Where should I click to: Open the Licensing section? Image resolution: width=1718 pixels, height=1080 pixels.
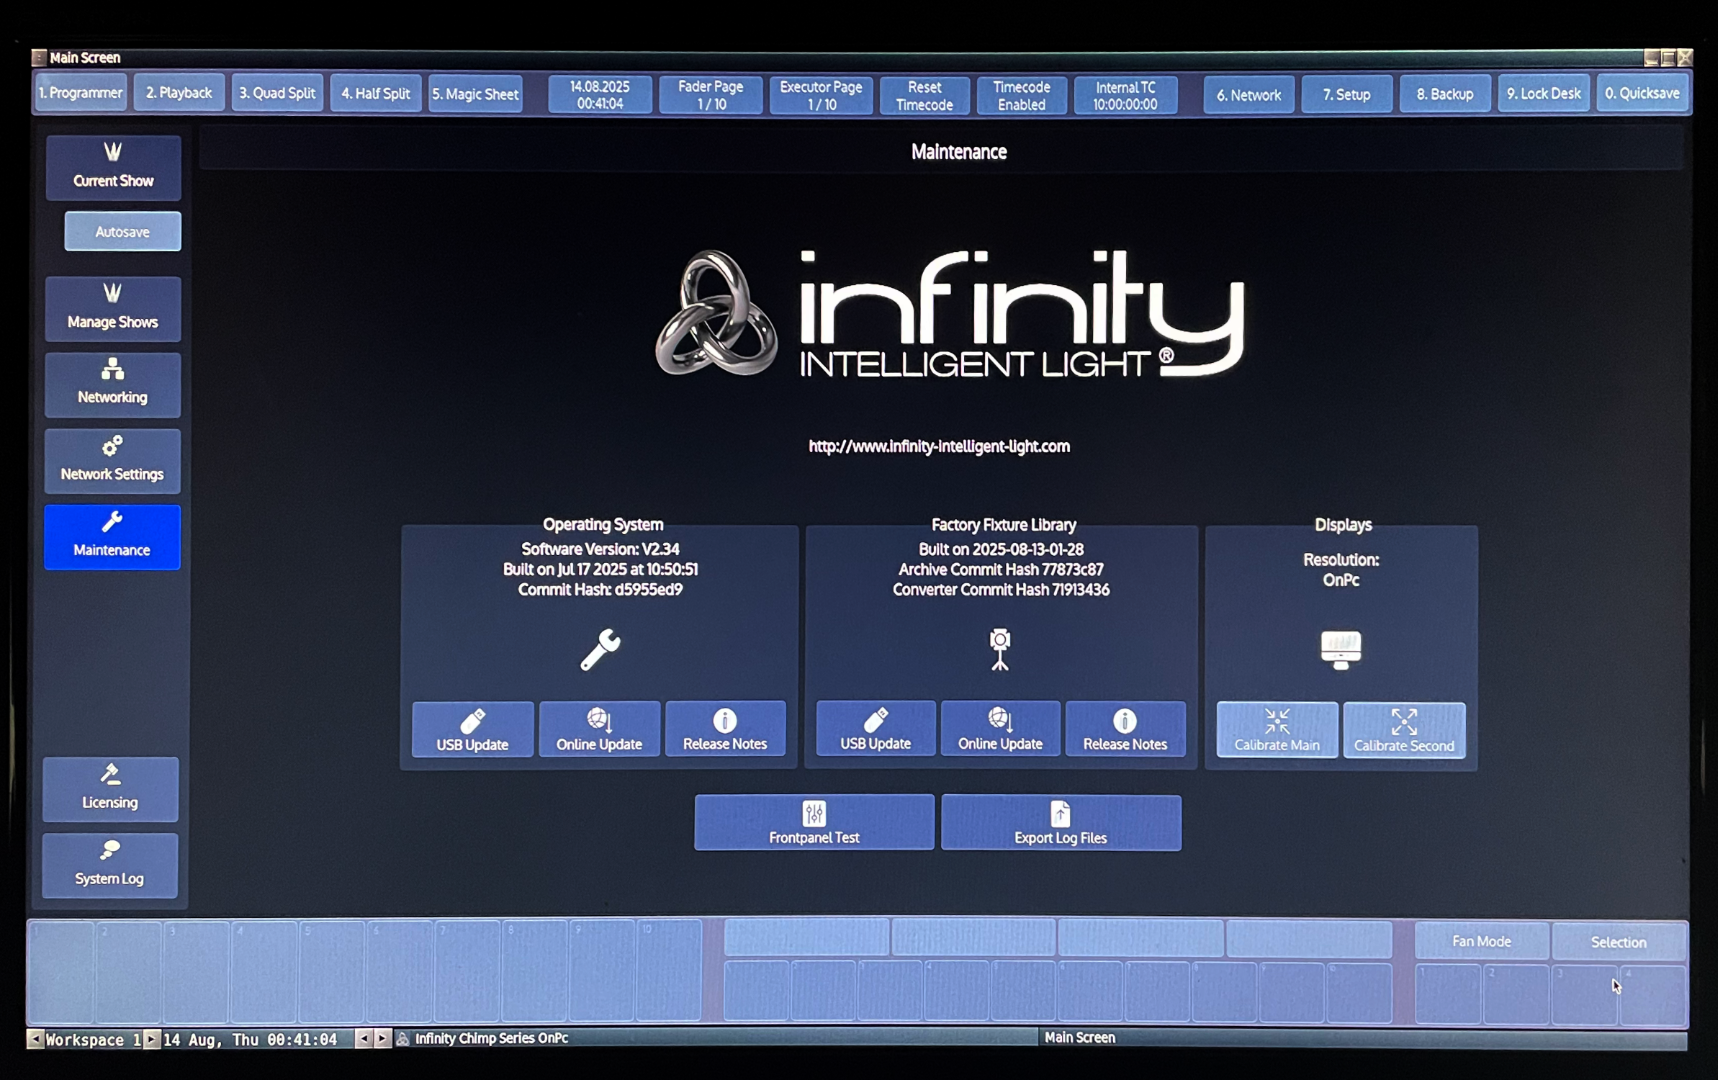(110, 789)
